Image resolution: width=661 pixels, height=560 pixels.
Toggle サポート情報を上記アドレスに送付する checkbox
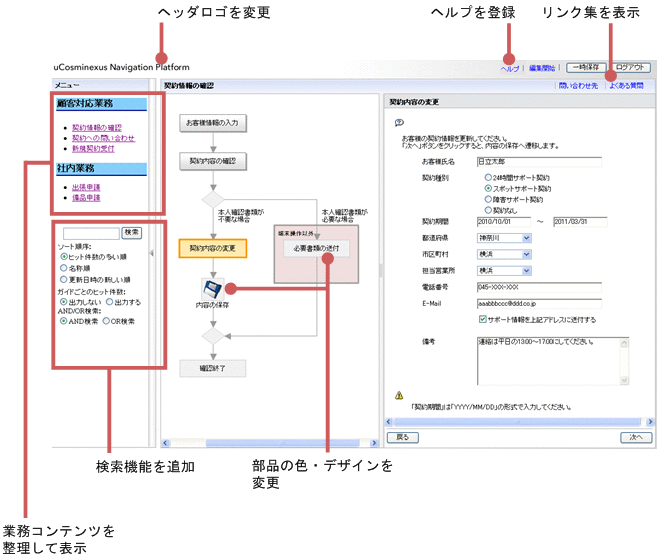[483, 319]
